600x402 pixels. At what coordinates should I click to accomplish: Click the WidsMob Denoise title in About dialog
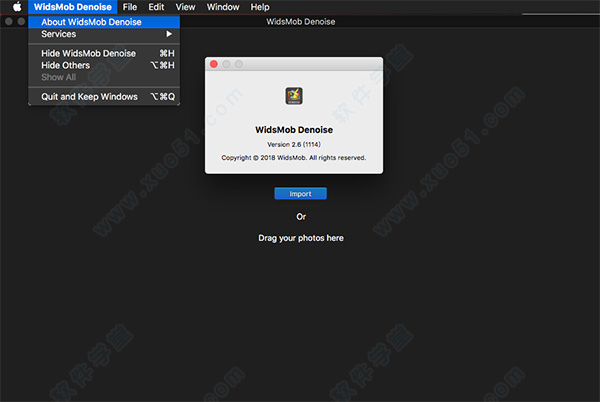coord(294,130)
